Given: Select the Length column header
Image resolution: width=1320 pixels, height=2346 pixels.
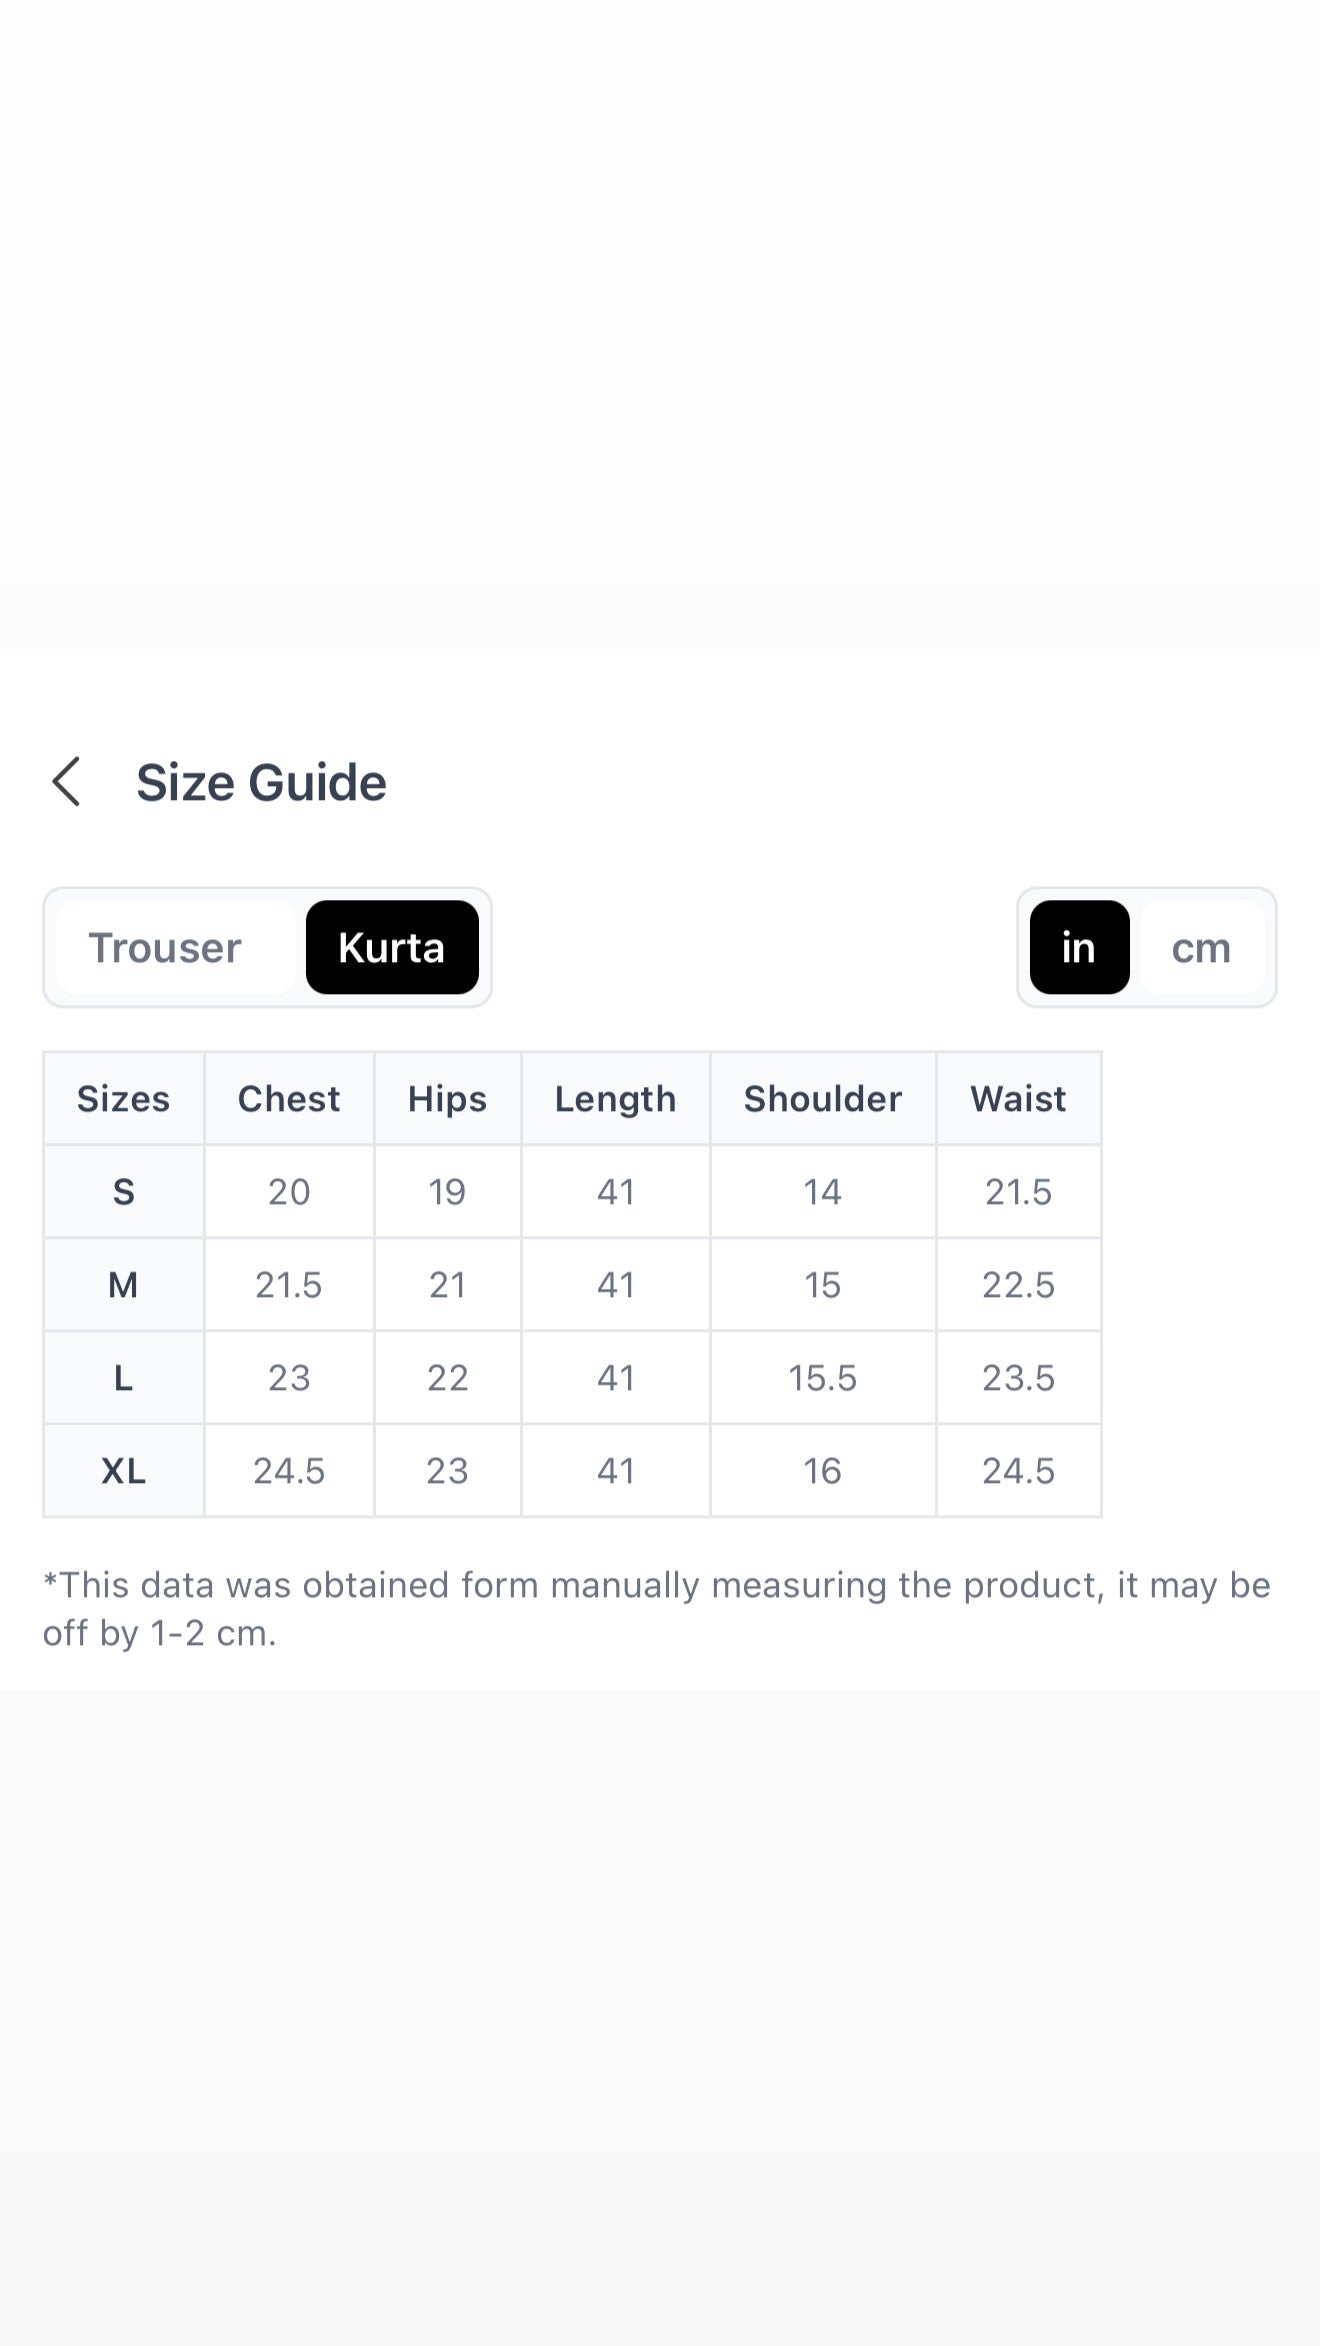Looking at the screenshot, I should coord(615,1098).
